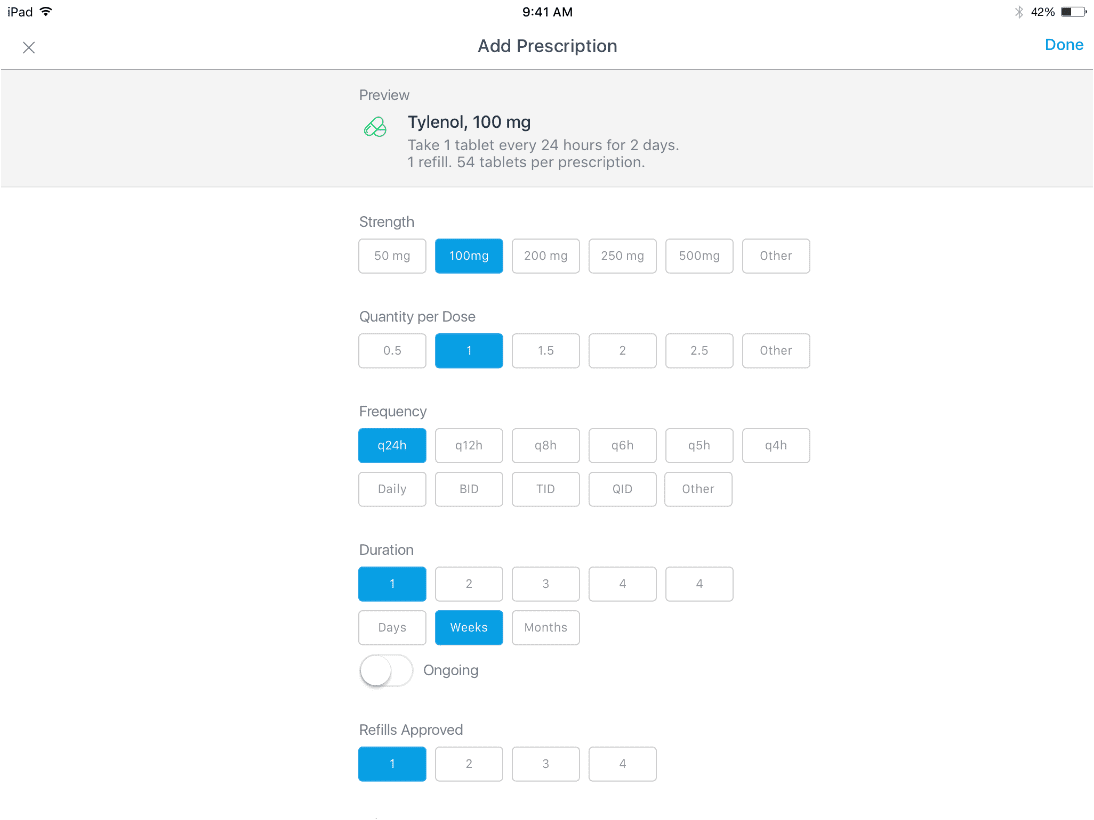Set duration number to 1

[x=392, y=584]
